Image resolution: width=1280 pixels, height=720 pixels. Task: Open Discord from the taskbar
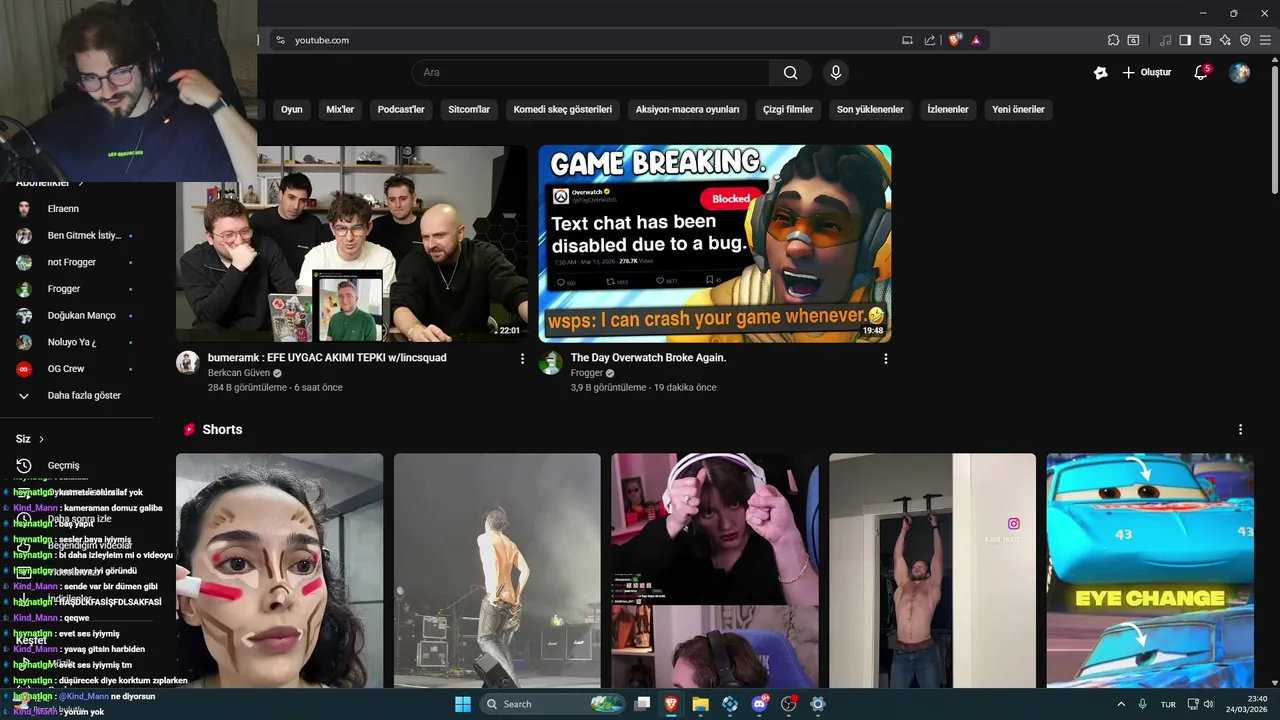point(759,704)
